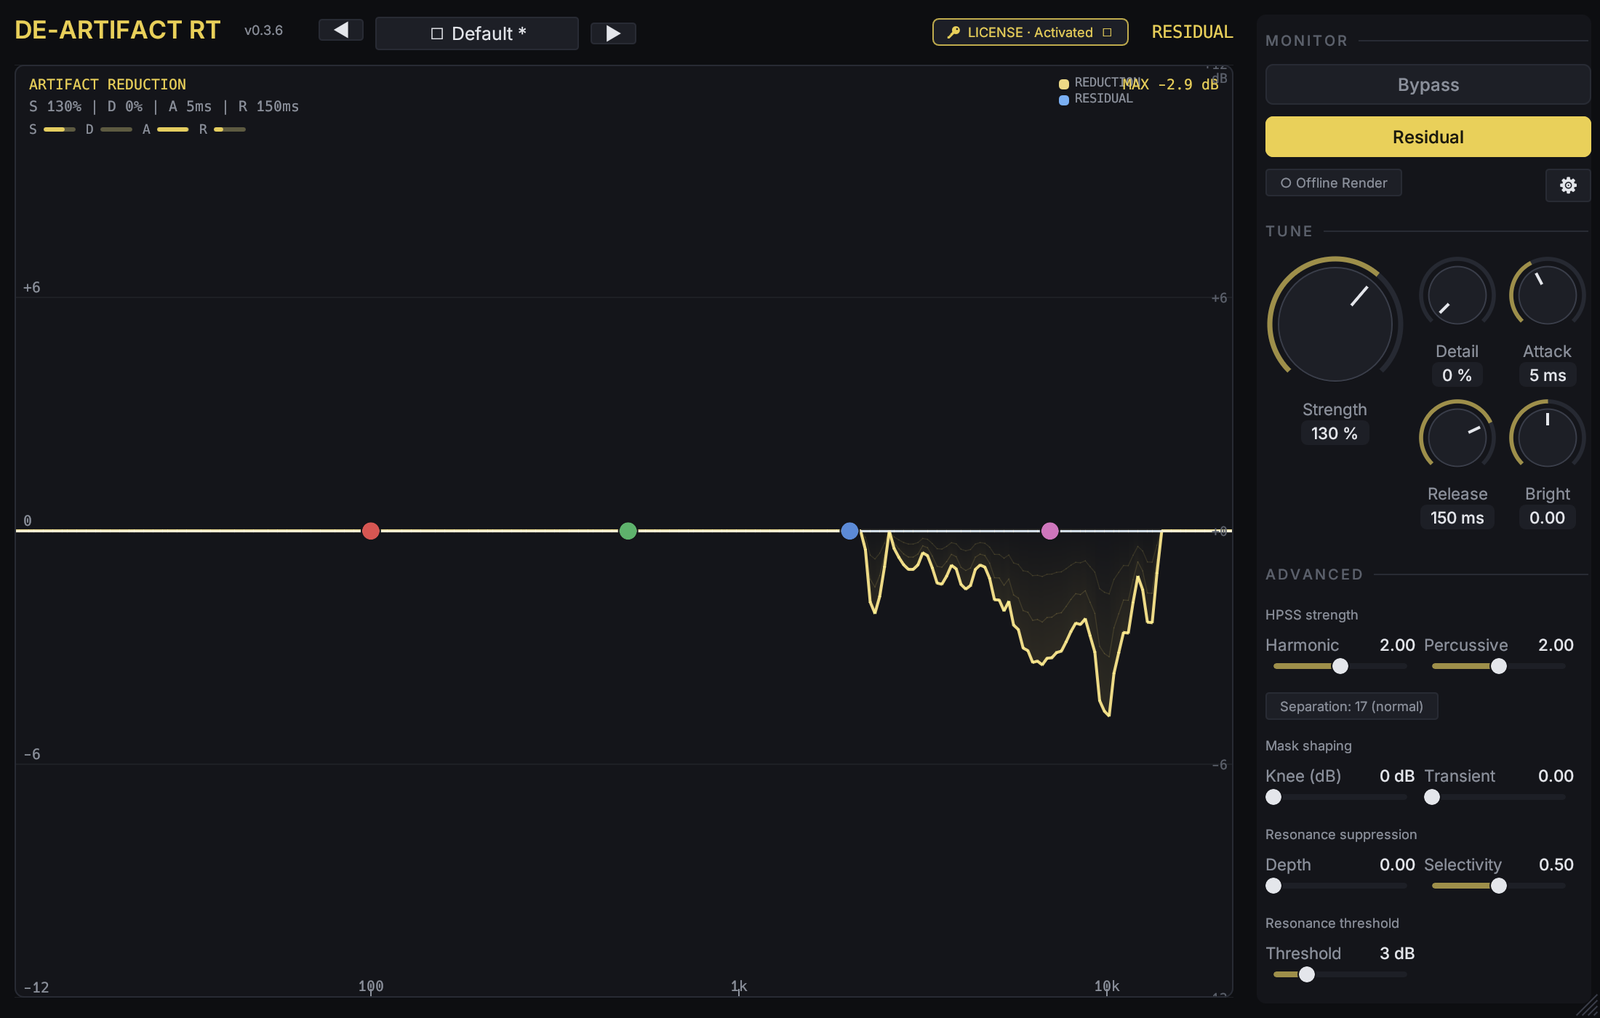Click the blue RESIDUAL legend dot
The width and height of the screenshot is (1600, 1018).
pyautogui.click(x=1064, y=99)
